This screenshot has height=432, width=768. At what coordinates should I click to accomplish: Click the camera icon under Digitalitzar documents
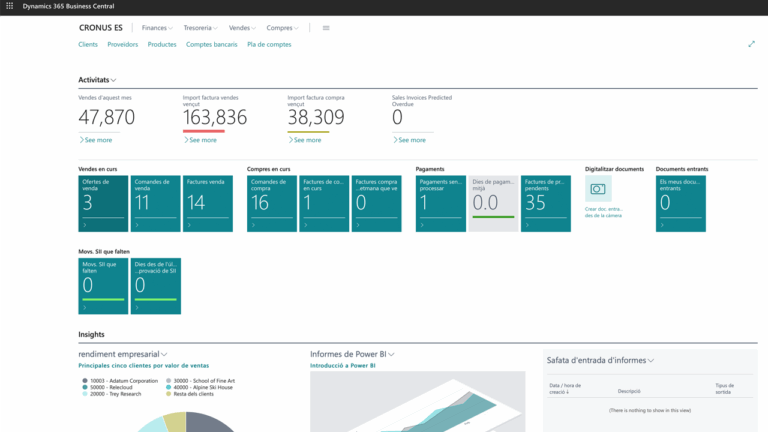click(598, 189)
